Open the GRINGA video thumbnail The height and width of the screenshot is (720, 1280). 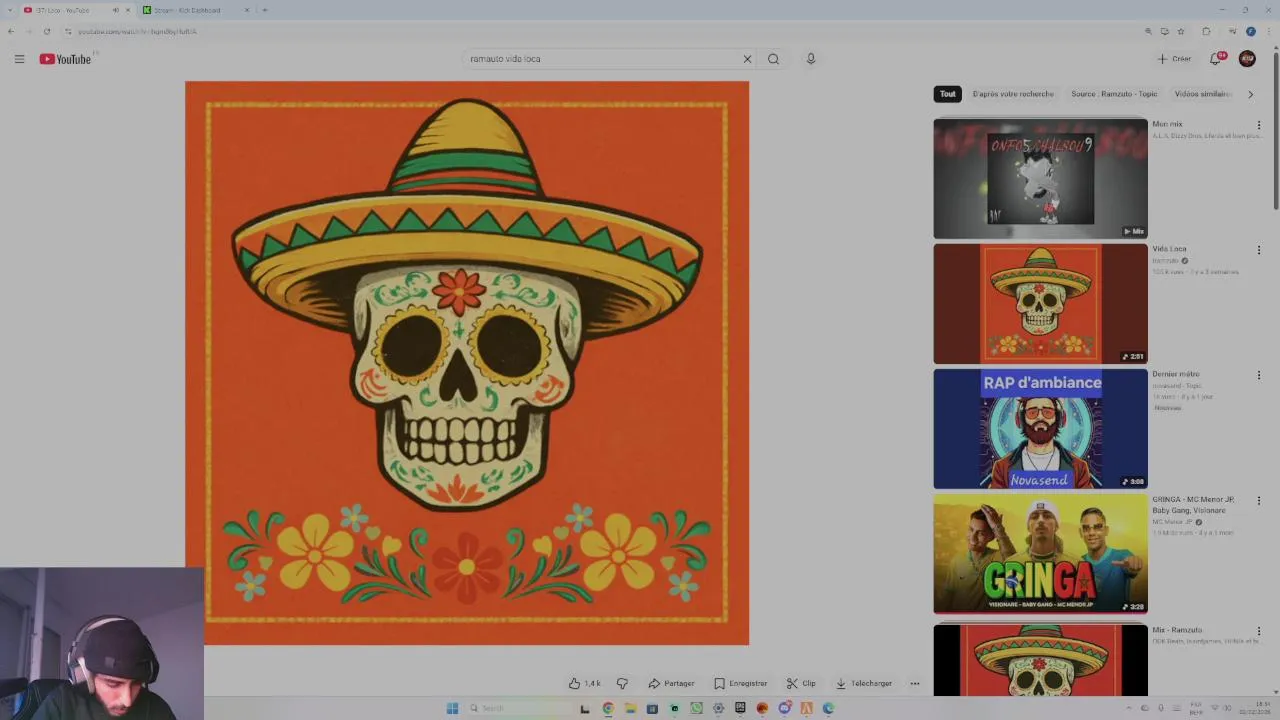1040,554
